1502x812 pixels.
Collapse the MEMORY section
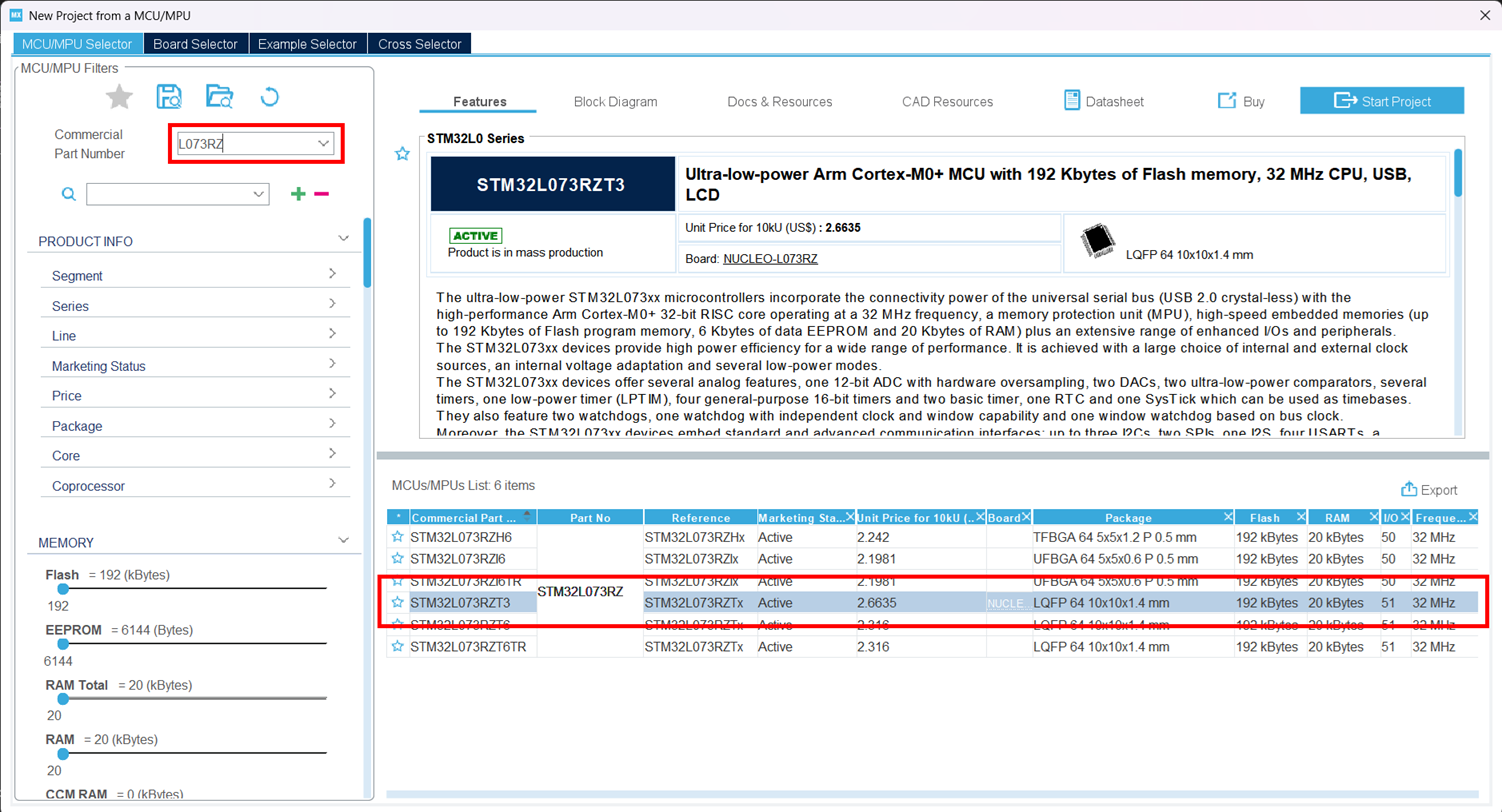pos(343,540)
